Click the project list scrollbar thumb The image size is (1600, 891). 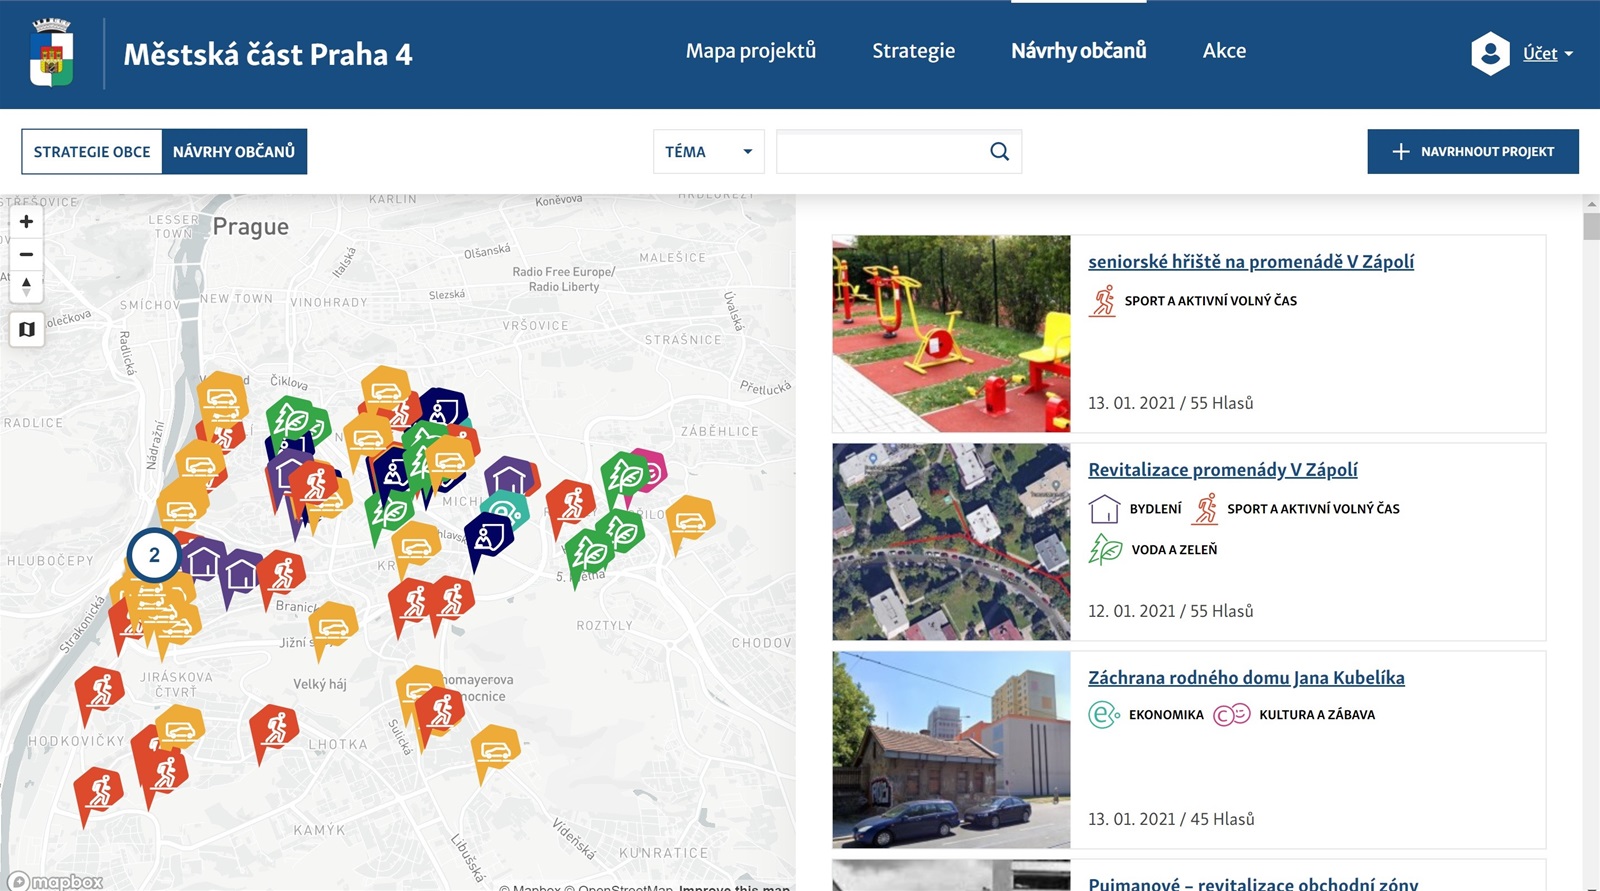[1591, 225]
